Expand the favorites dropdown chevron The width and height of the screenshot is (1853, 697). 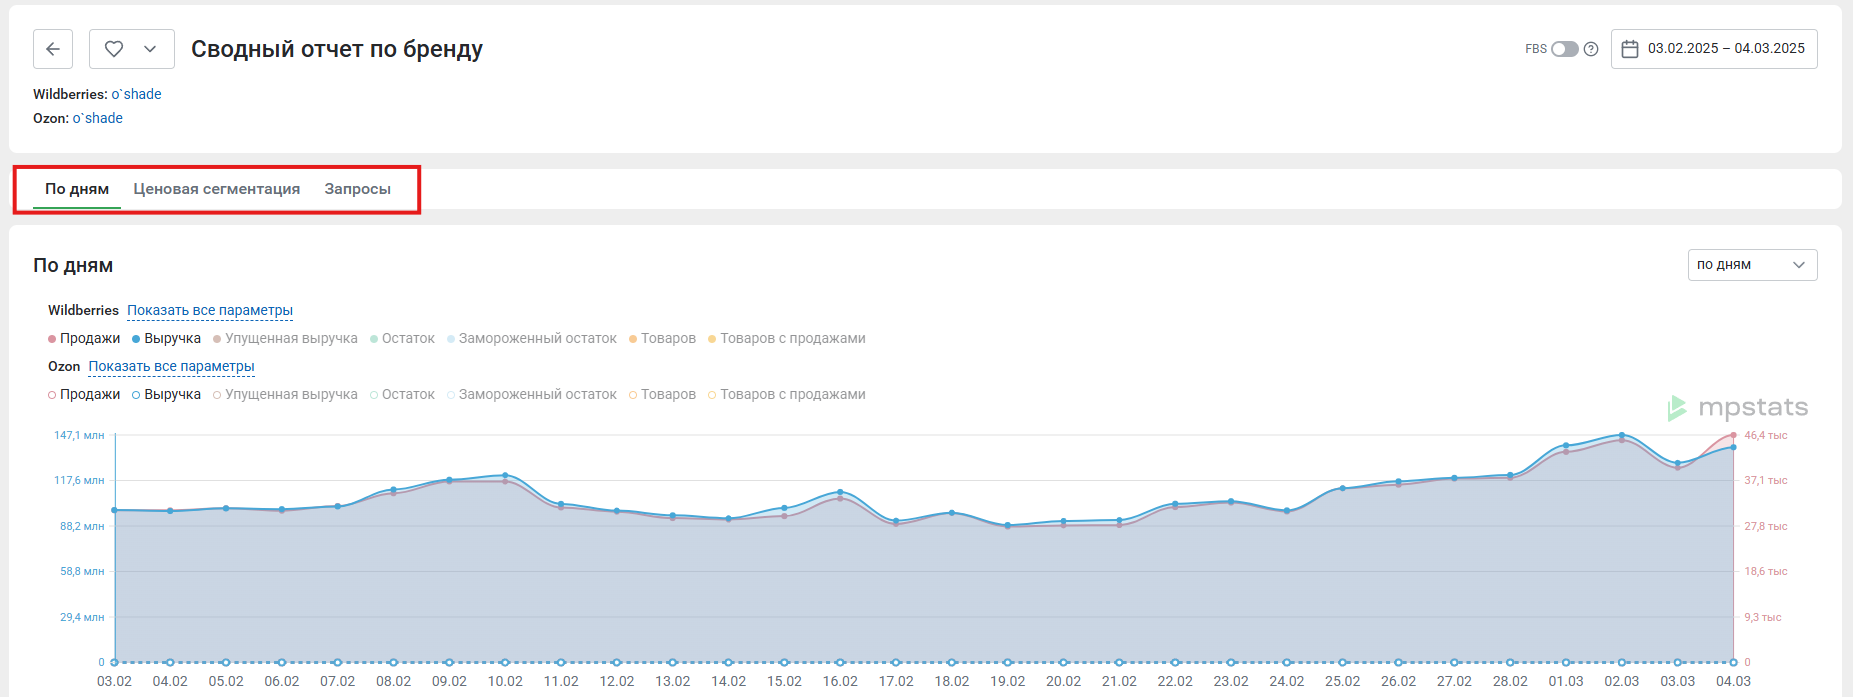coord(150,49)
